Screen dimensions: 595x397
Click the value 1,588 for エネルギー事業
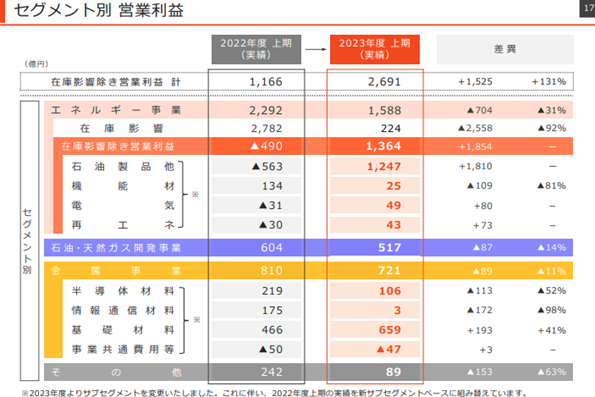pos(384,110)
